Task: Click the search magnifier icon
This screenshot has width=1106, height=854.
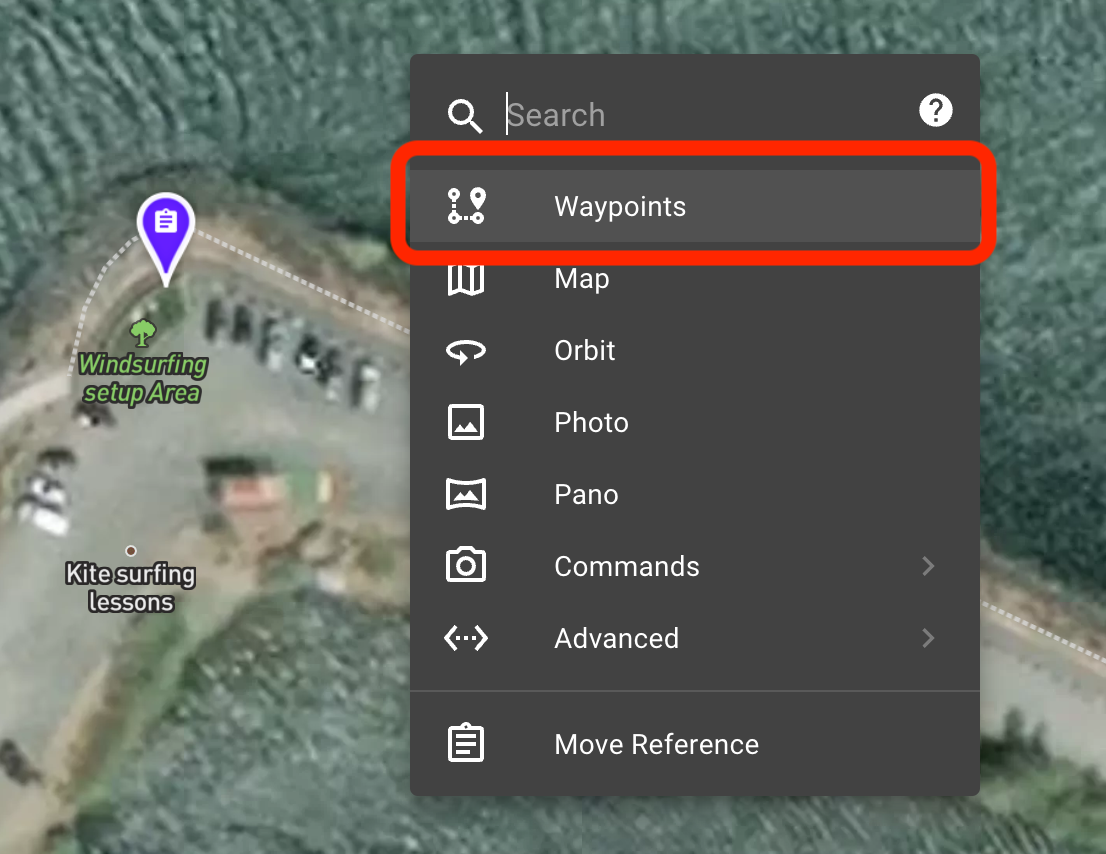Action: point(465,115)
